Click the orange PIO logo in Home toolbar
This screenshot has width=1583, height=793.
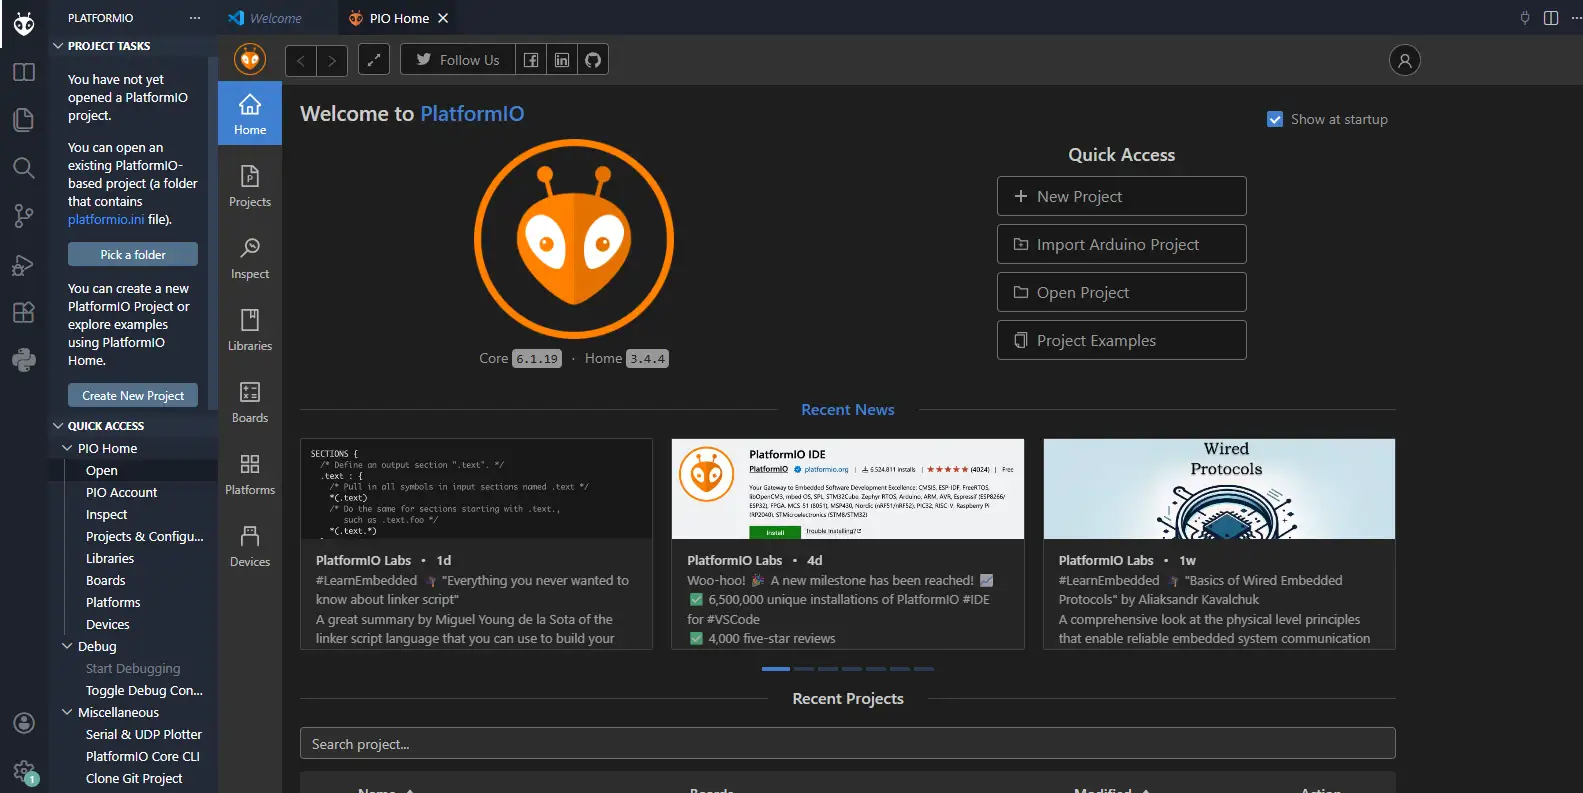click(x=250, y=60)
